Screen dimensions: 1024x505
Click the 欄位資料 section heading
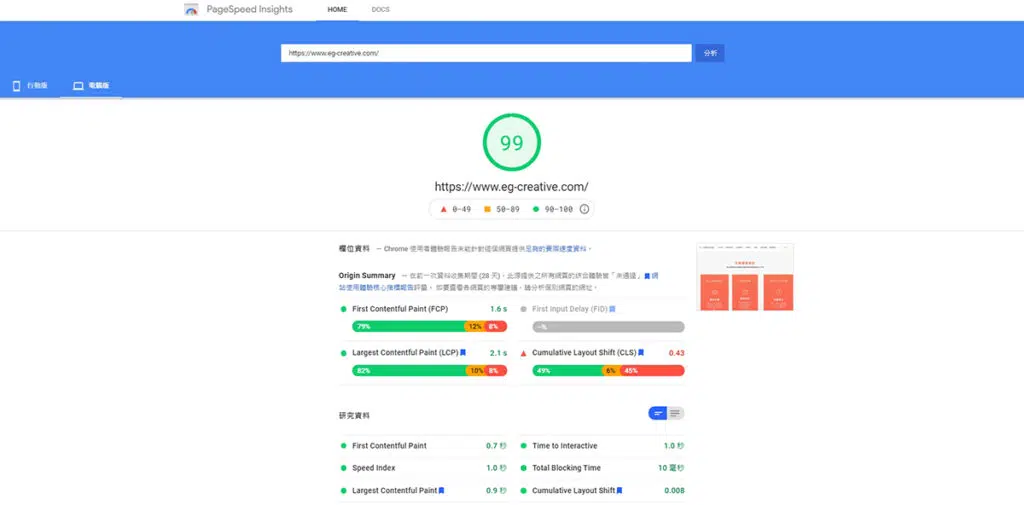354,249
